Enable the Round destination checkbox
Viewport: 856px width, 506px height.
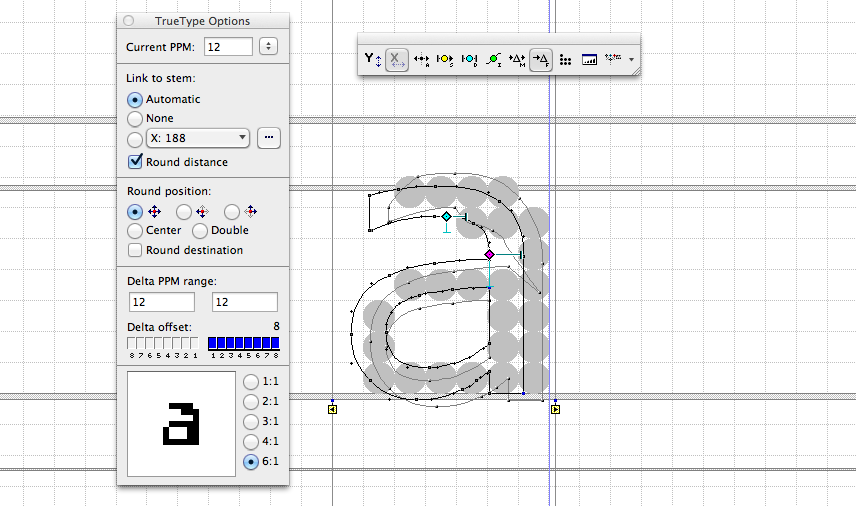pyautogui.click(x=135, y=250)
